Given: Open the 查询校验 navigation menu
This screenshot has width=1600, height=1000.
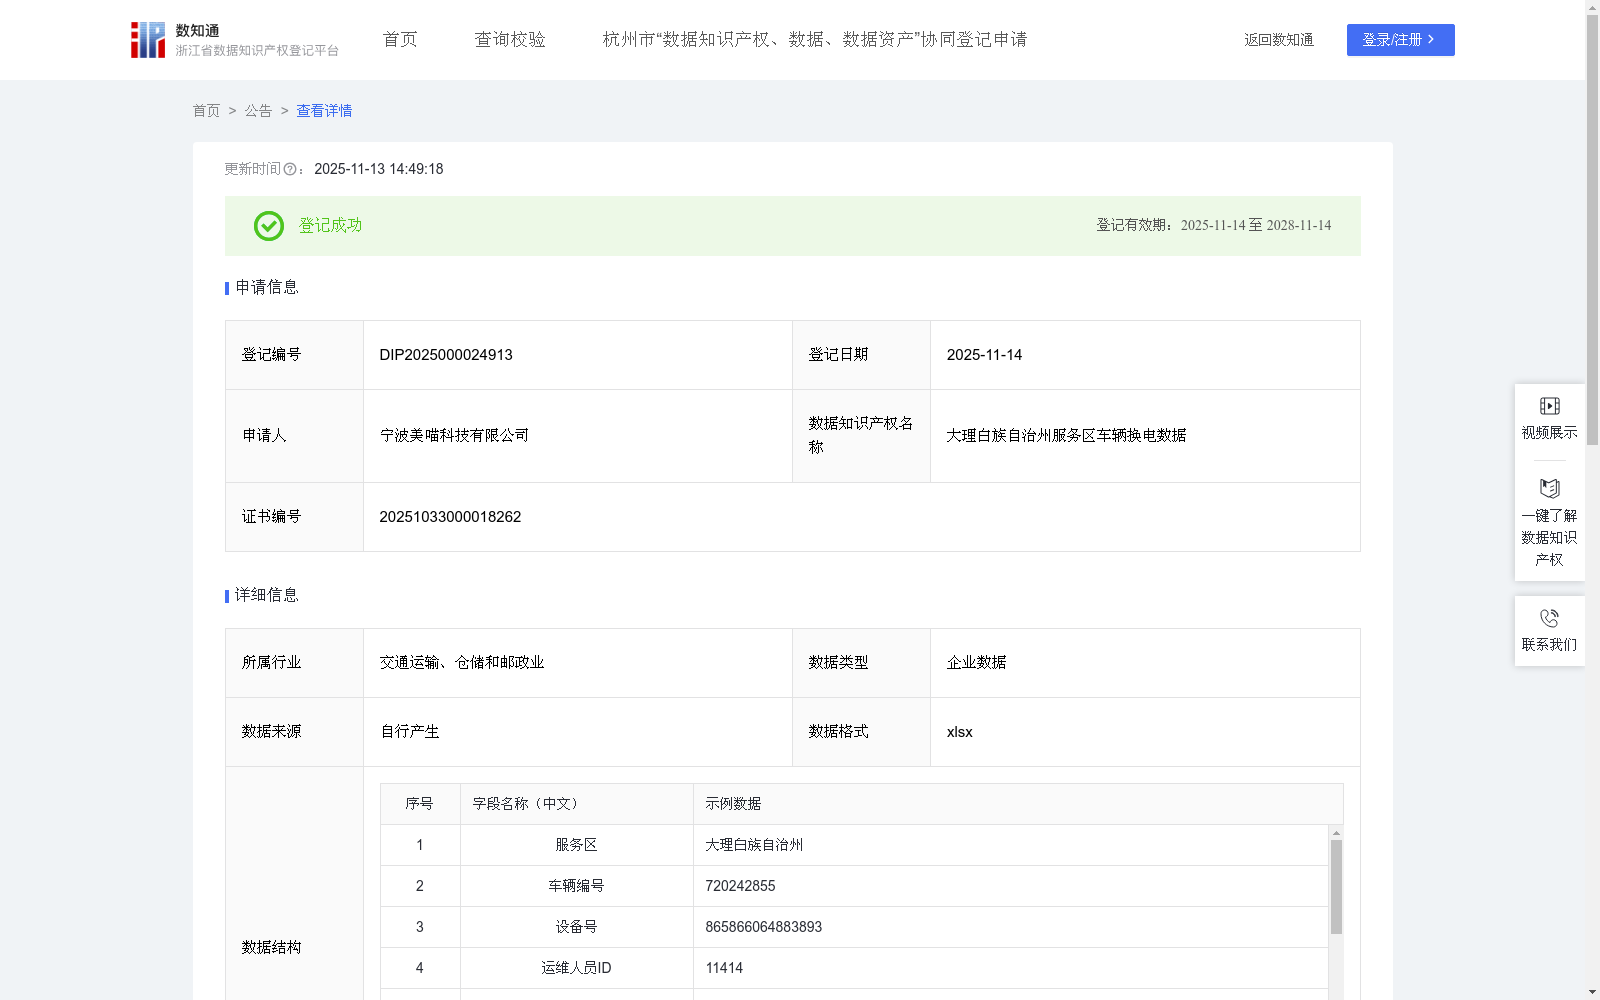Looking at the screenshot, I should (510, 39).
